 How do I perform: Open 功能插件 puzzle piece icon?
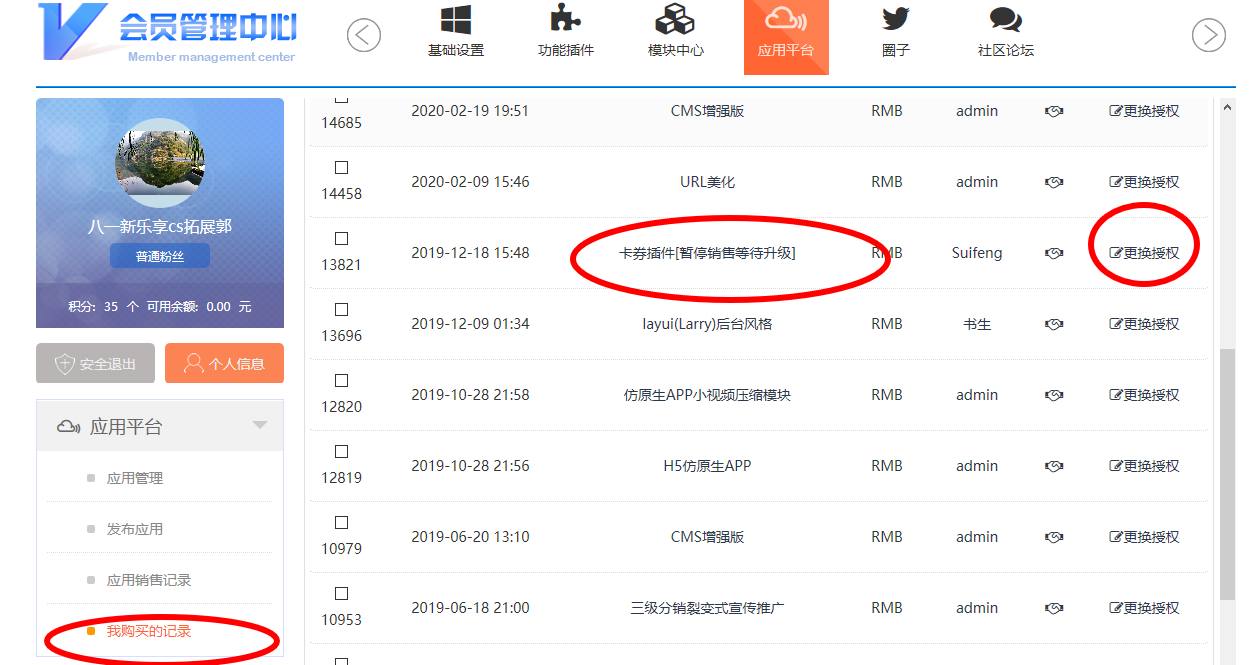point(566,20)
